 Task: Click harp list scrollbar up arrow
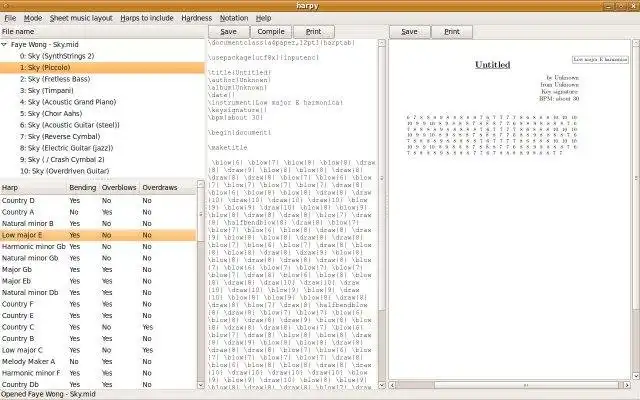coord(200,184)
